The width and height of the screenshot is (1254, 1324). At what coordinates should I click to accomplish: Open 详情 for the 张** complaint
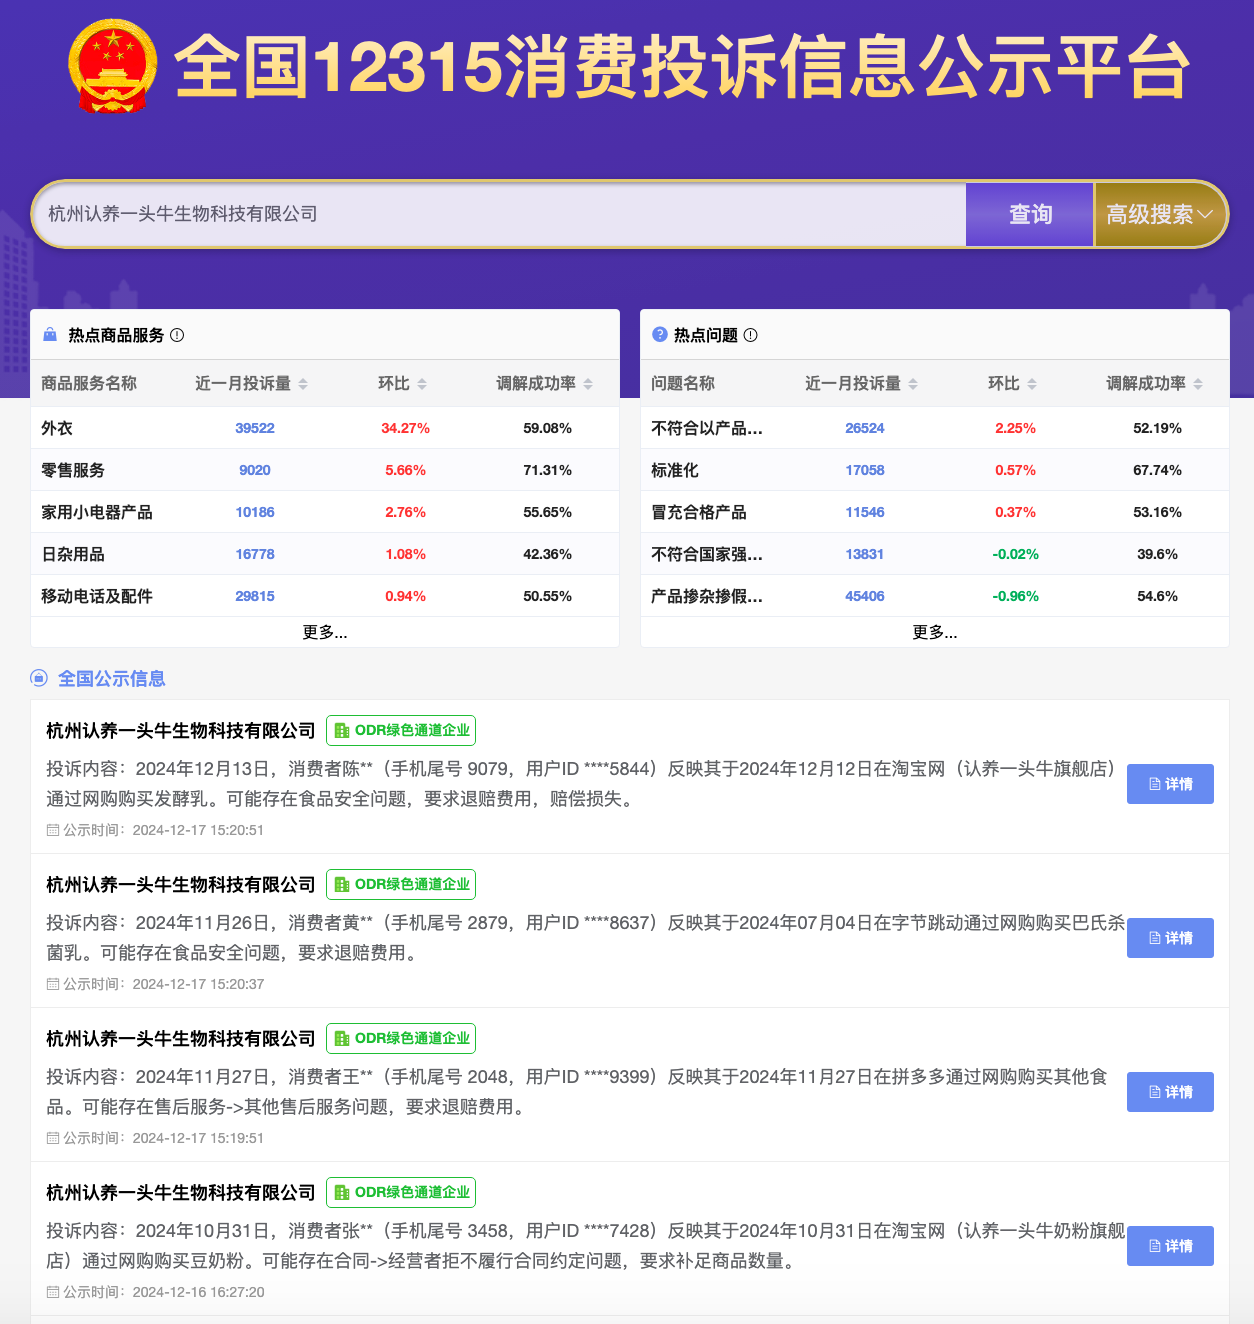tap(1170, 1246)
